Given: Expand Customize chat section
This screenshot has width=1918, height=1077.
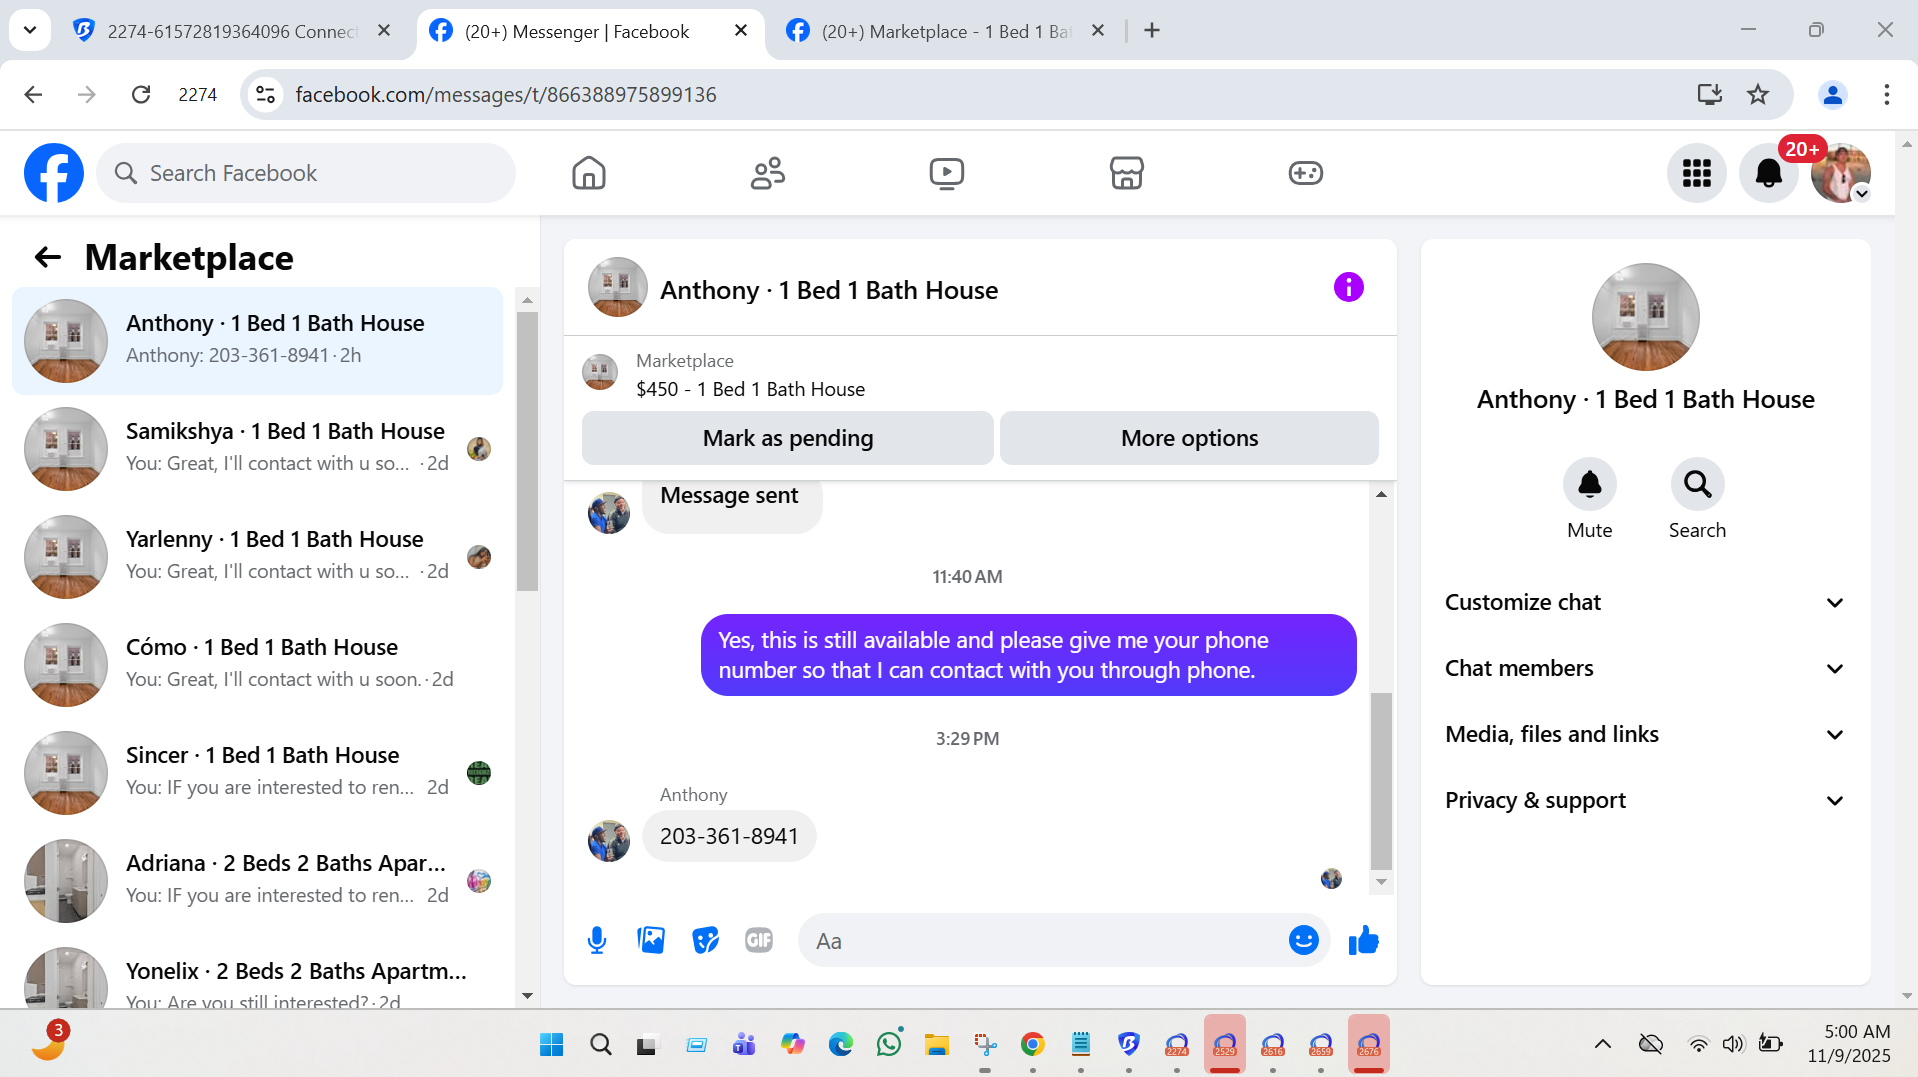Looking at the screenshot, I should pos(1645,602).
